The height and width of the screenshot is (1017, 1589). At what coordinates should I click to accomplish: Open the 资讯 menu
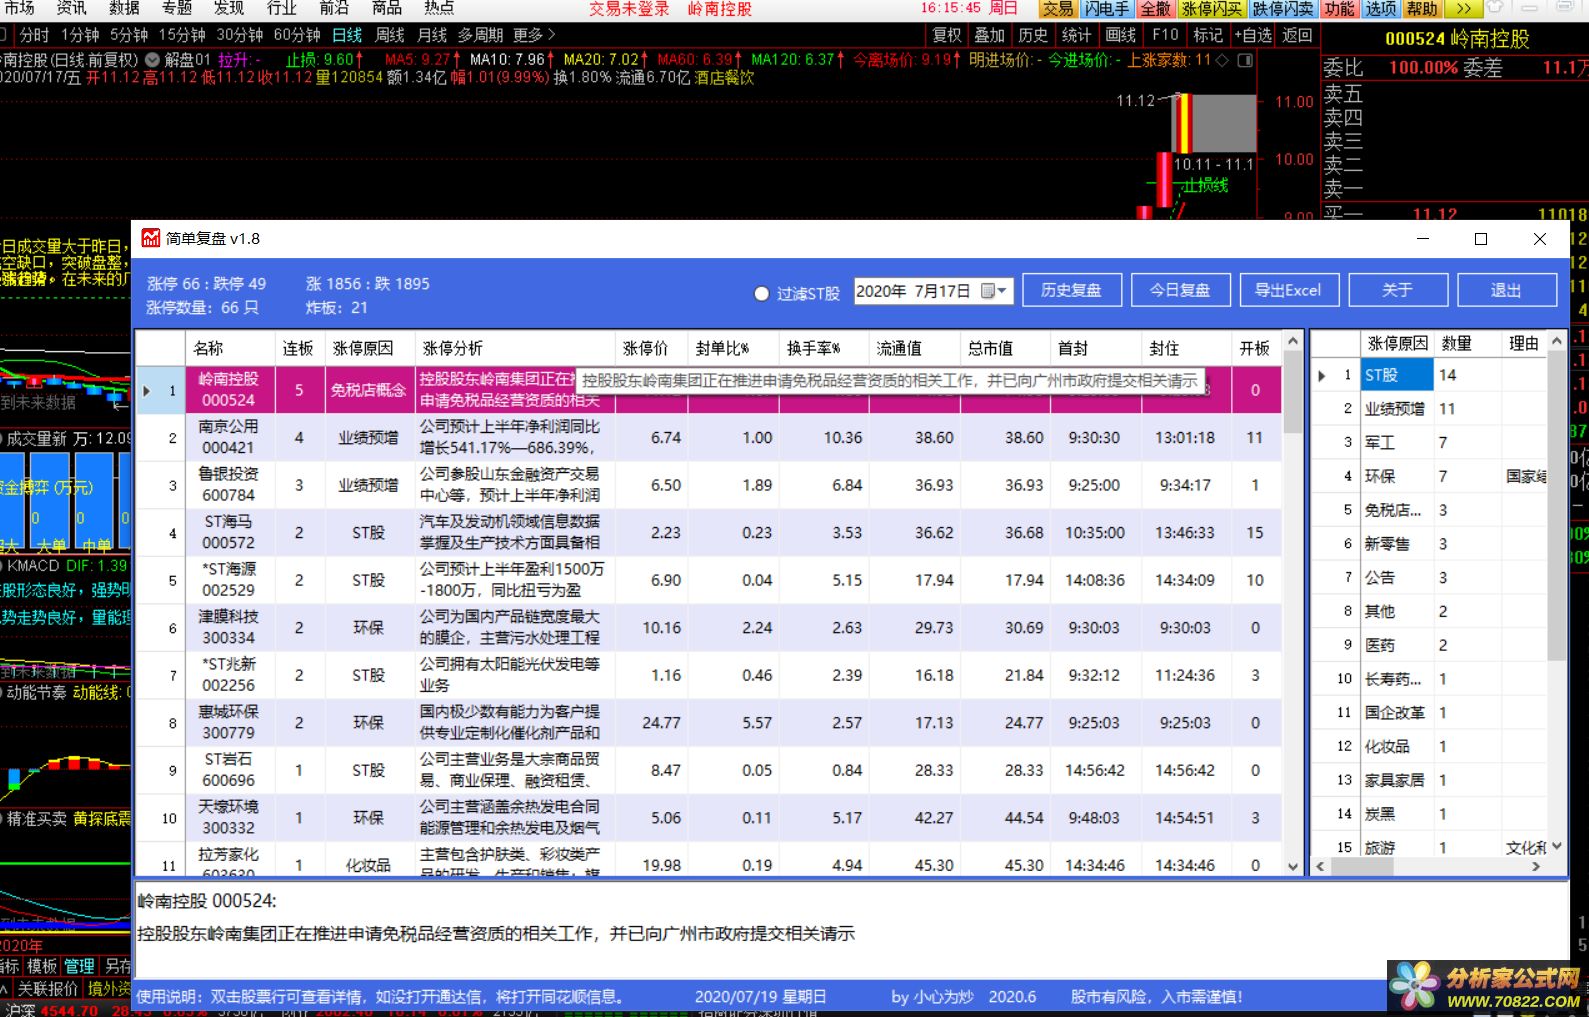pos(71,8)
